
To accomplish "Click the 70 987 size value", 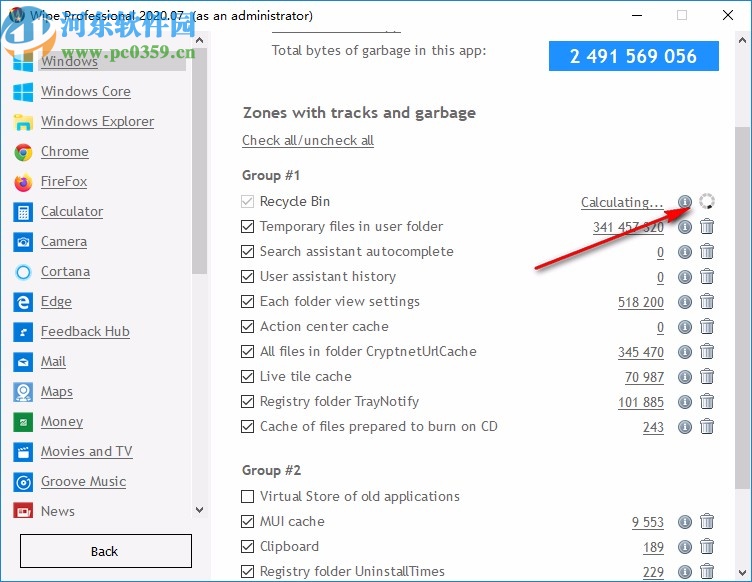I will coord(644,377).
